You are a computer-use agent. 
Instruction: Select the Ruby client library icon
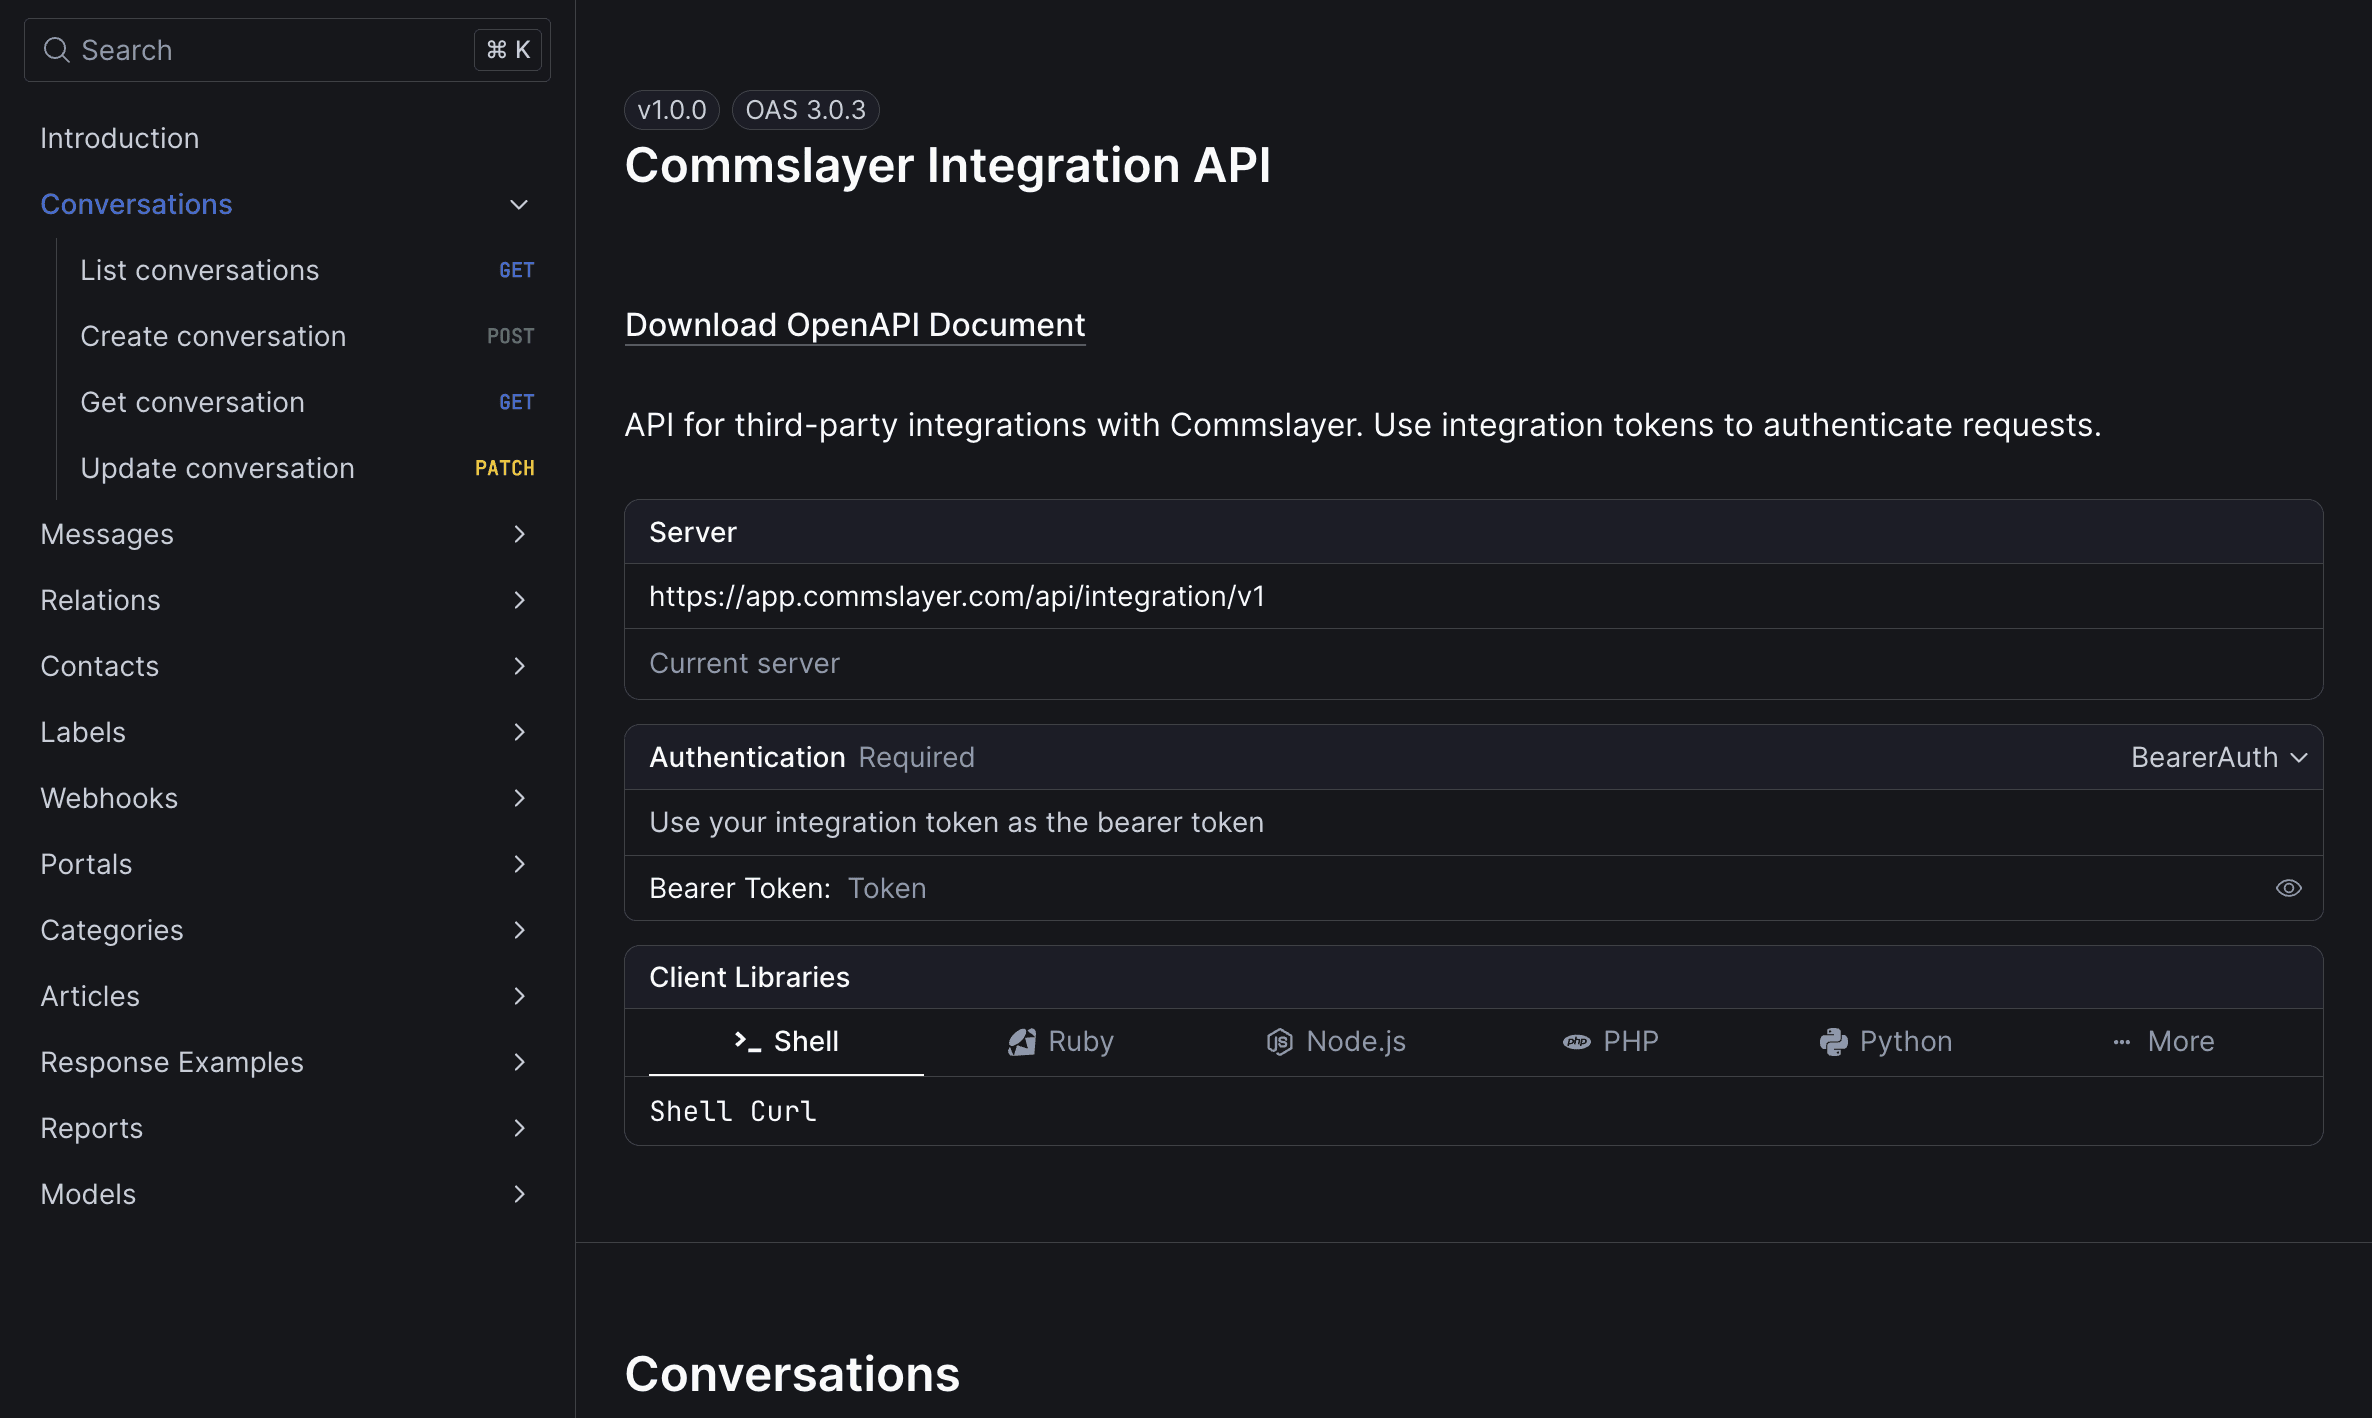(1022, 1042)
